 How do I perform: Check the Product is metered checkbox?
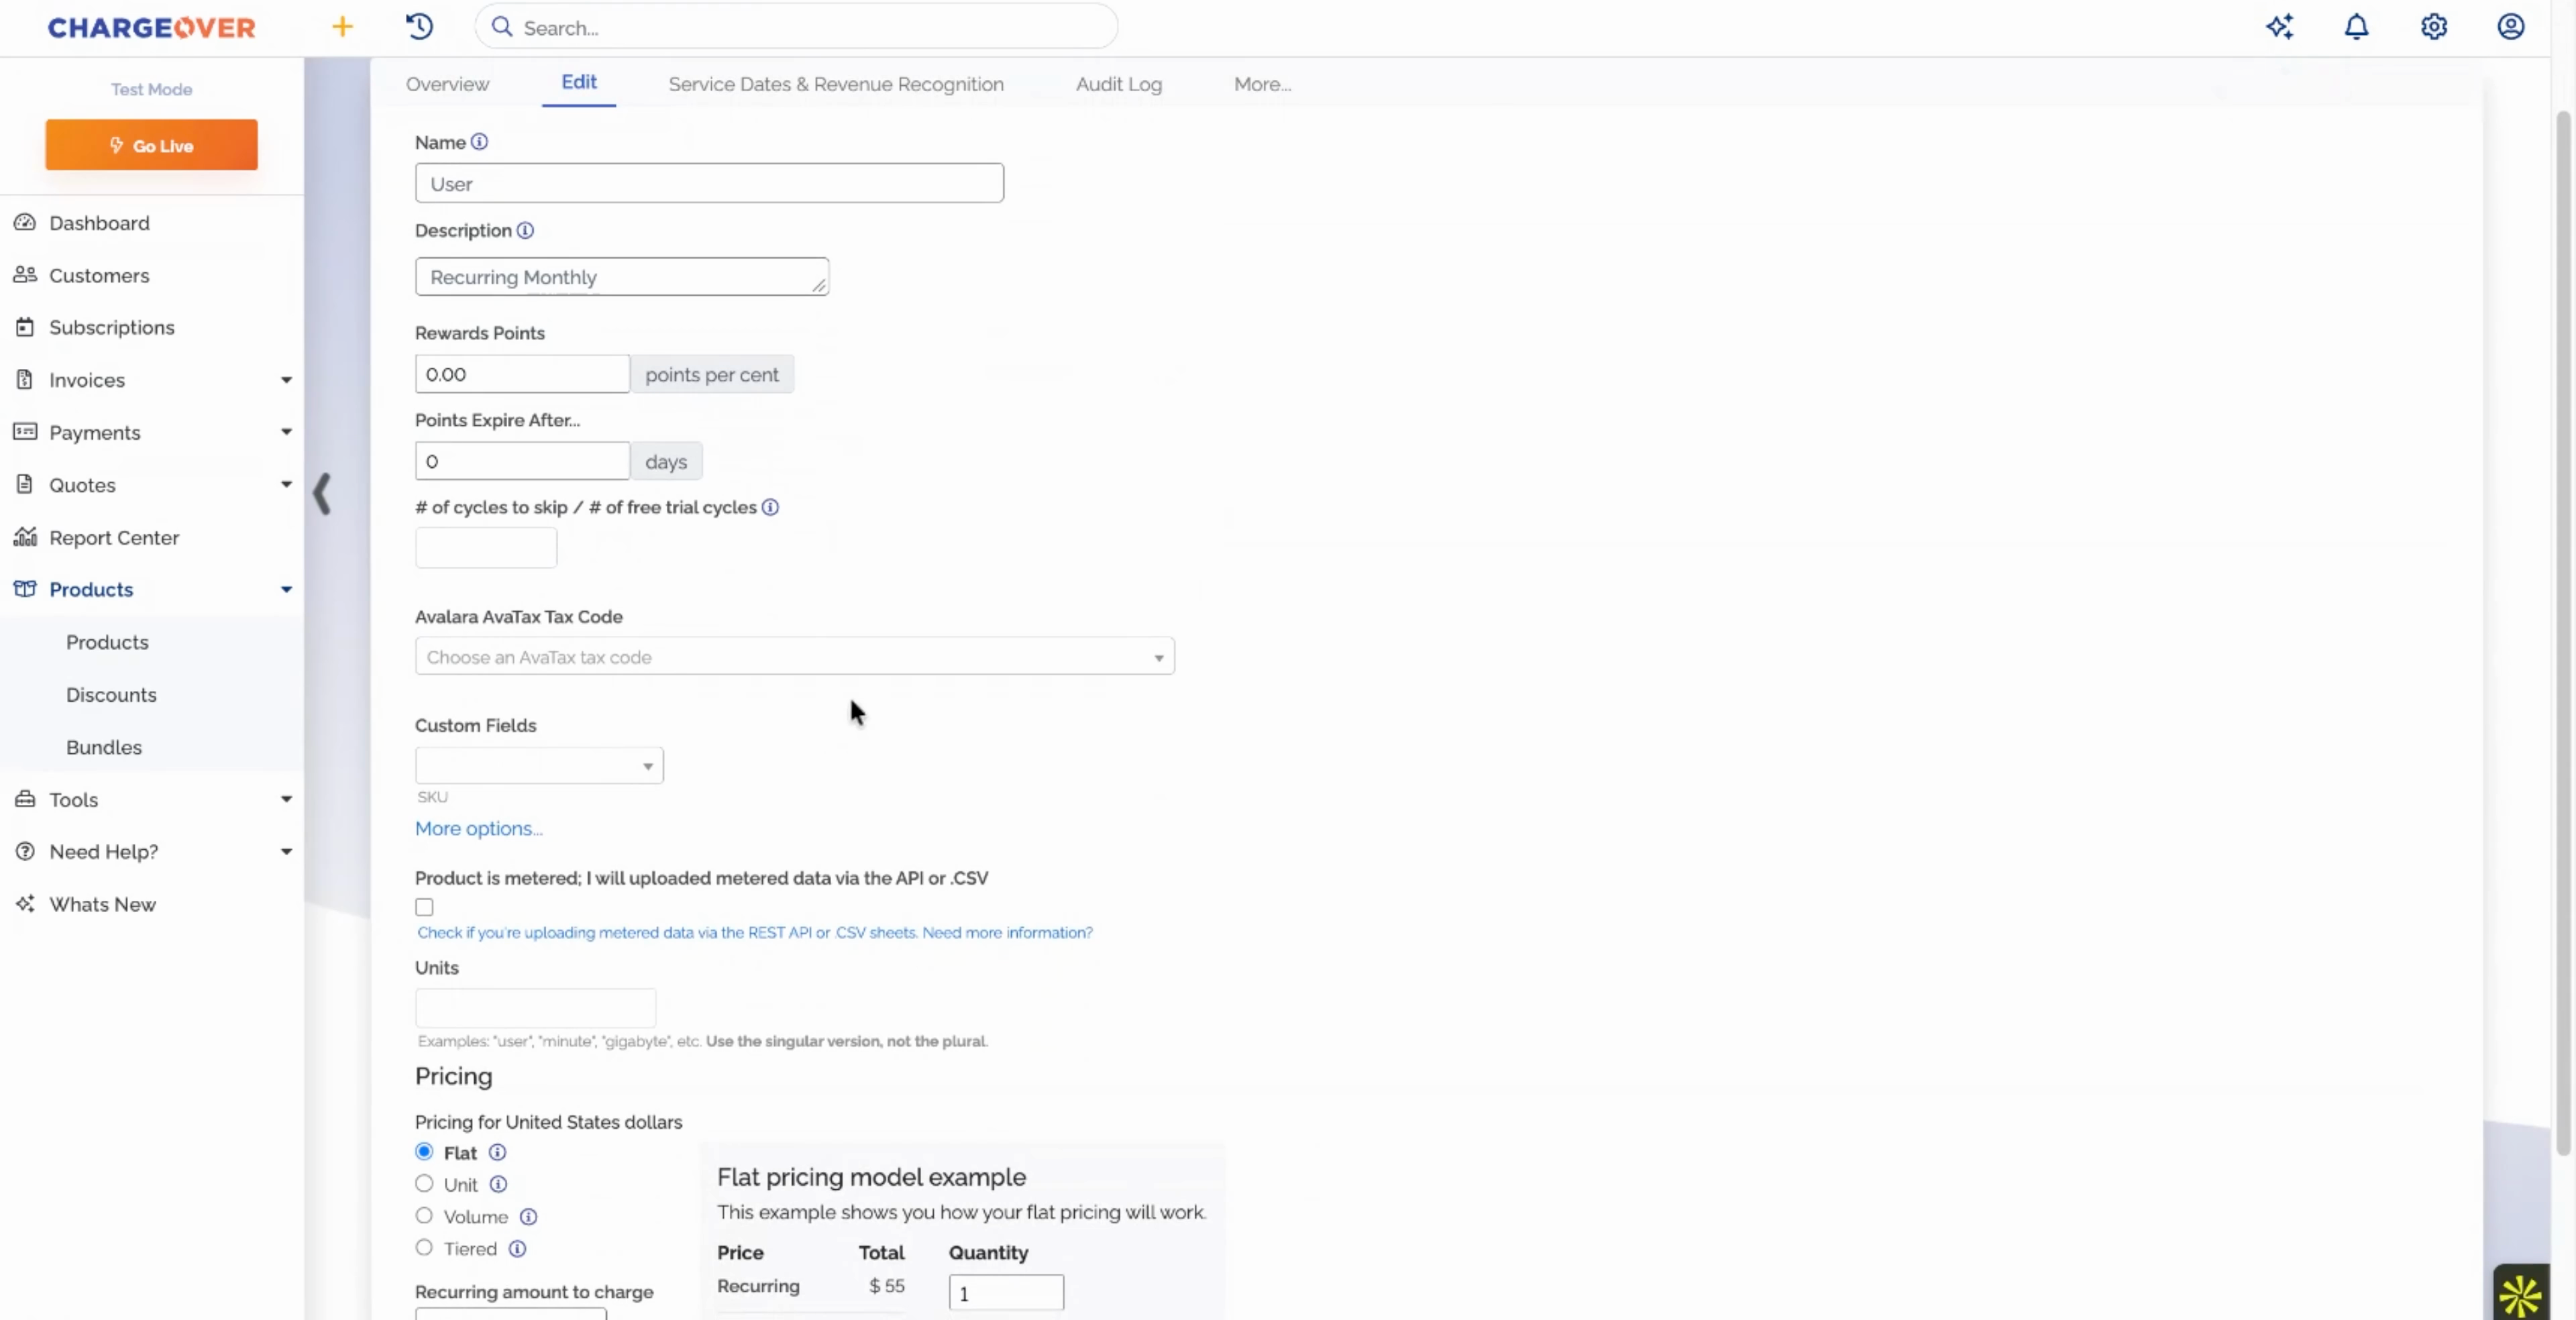click(424, 907)
